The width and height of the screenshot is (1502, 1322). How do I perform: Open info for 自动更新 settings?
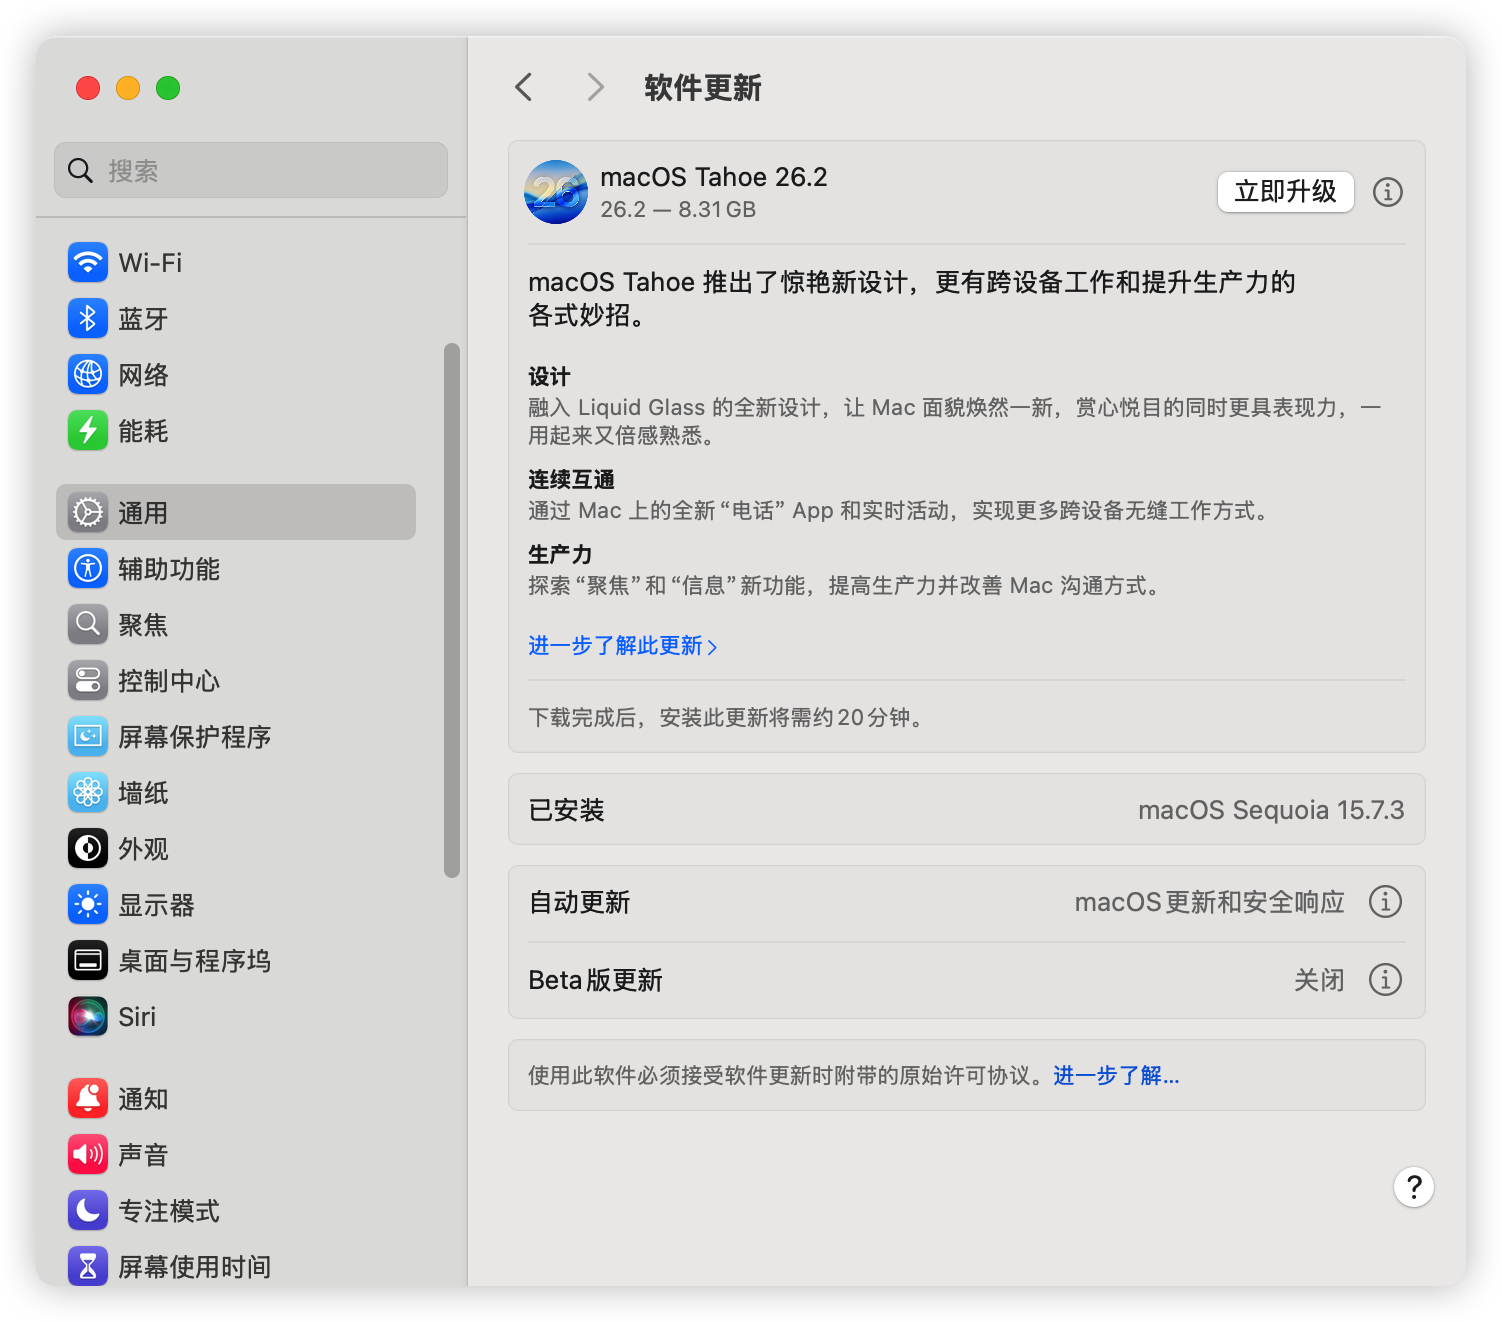(x=1385, y=901)
